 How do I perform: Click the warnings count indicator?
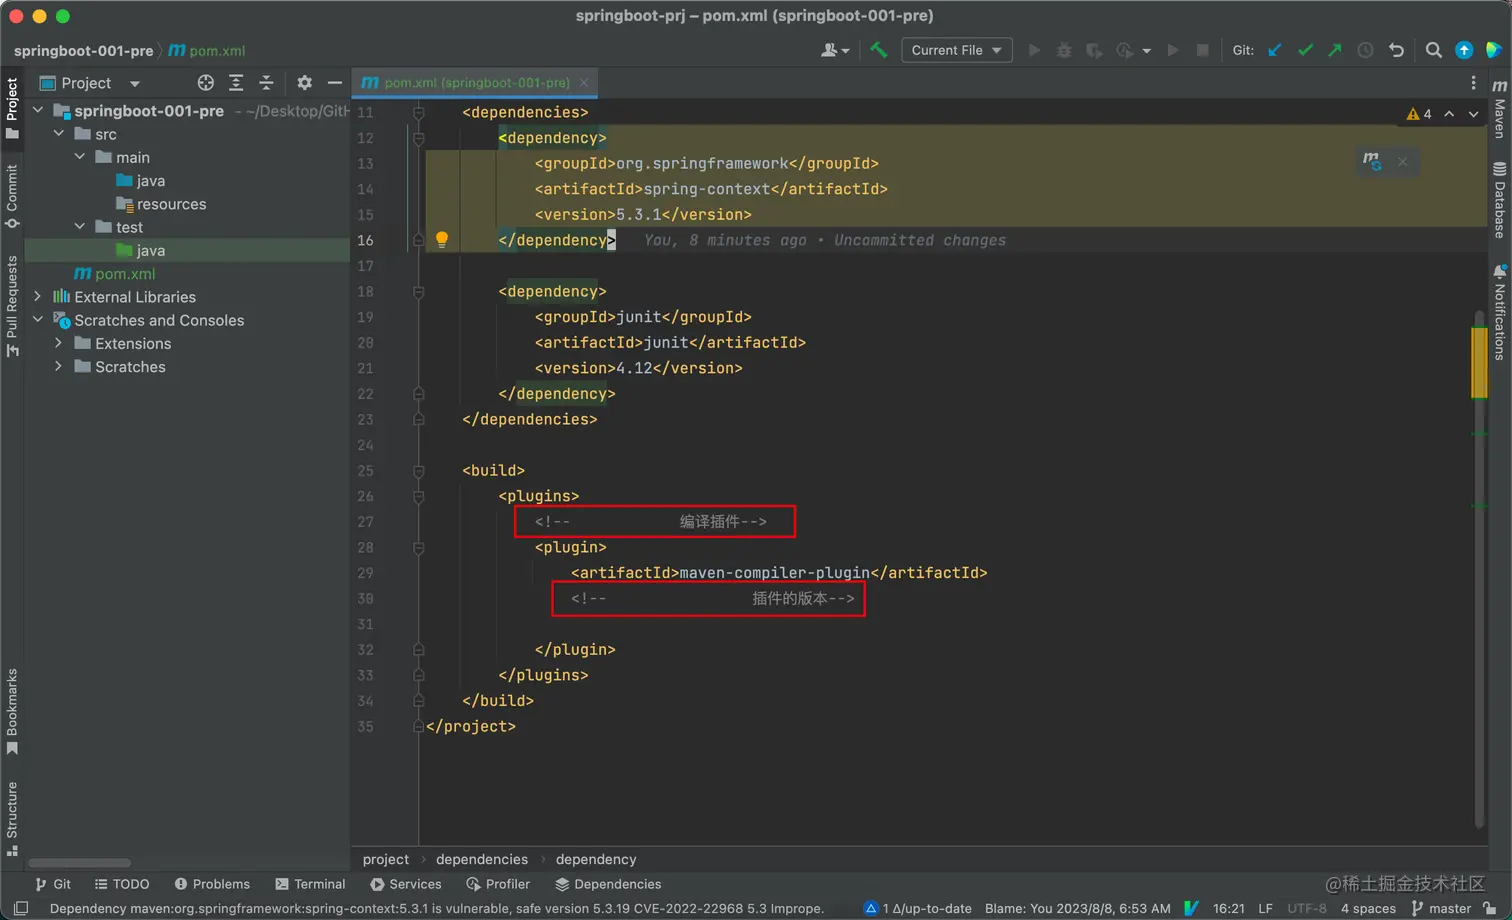click(x=1419, y=114)
